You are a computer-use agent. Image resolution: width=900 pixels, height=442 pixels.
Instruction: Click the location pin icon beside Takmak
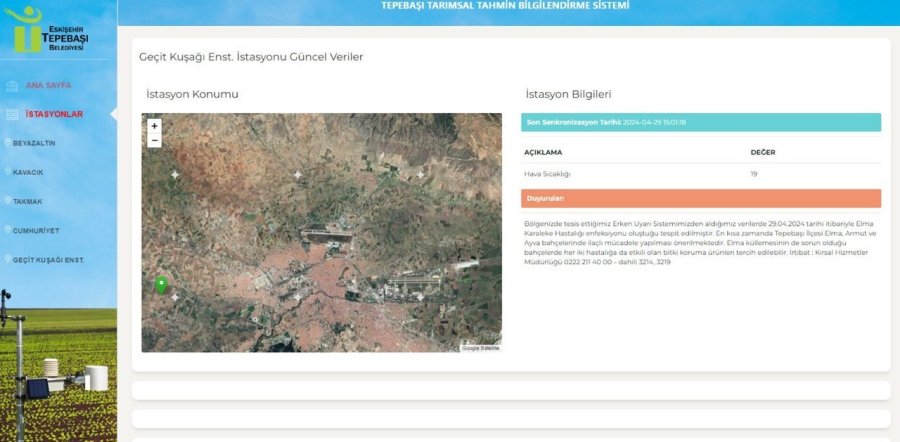[x=8, y=201]
